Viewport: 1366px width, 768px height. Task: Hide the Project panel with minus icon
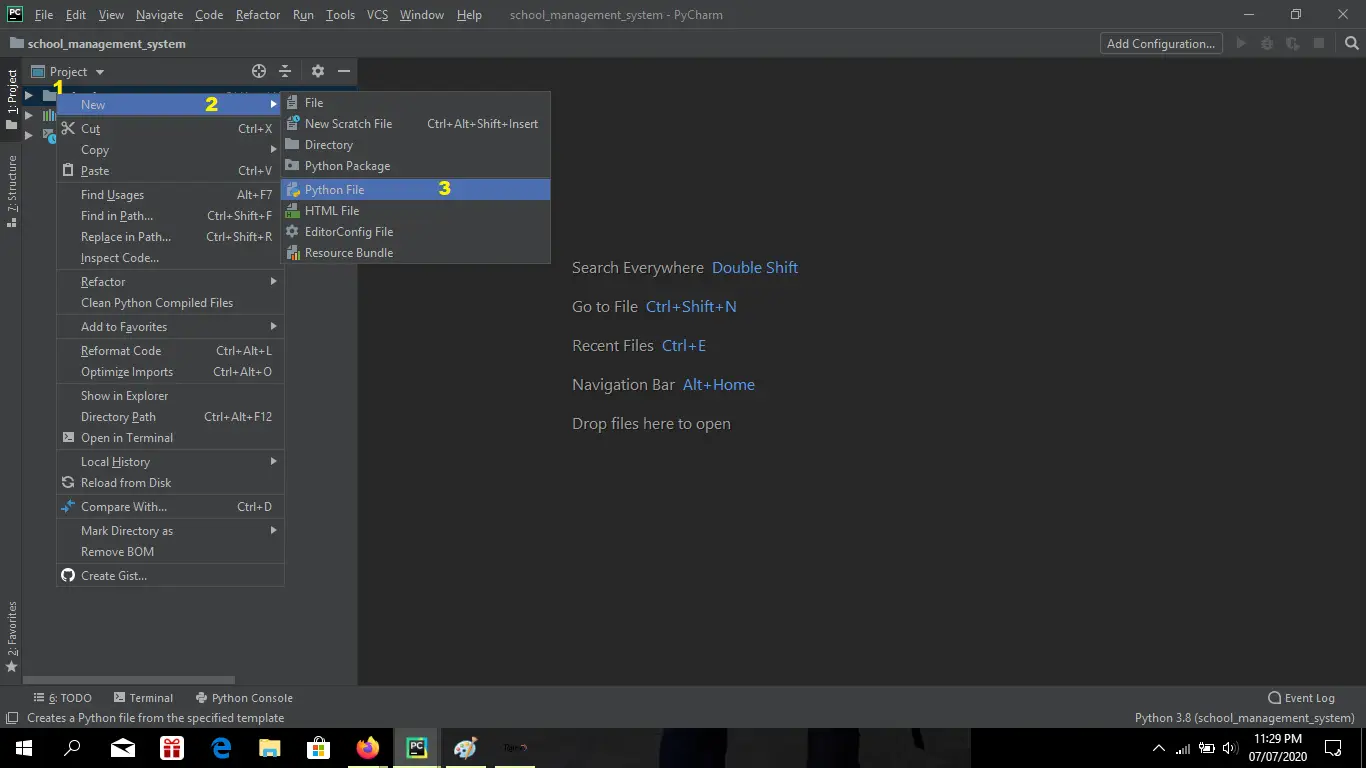[x=344, y=71]
